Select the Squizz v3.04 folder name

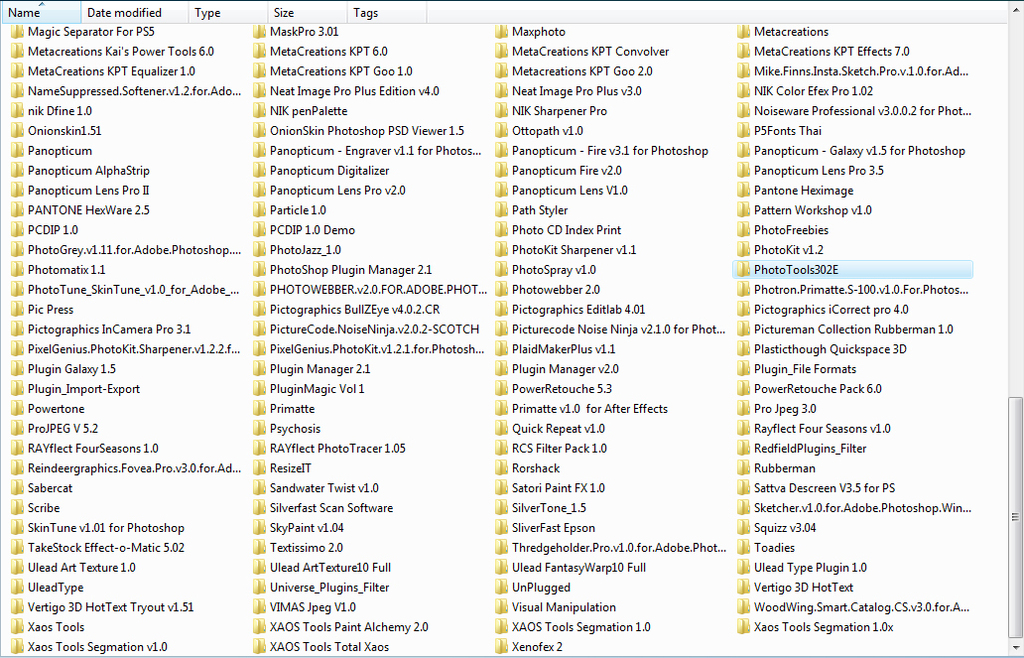(x=785, y=527)
